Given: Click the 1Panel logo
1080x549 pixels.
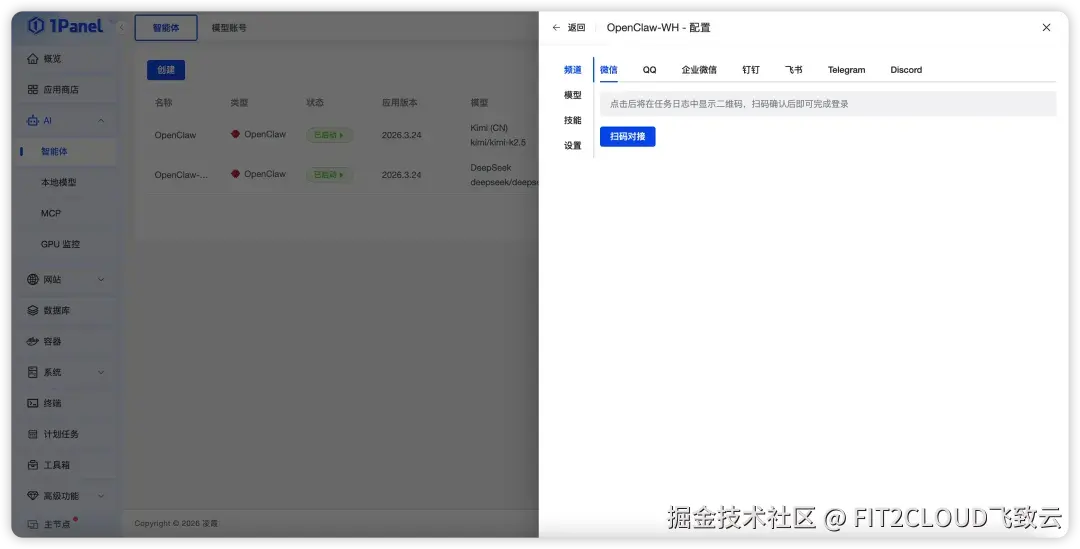Looking at the screenshot, I should [65, 26].
